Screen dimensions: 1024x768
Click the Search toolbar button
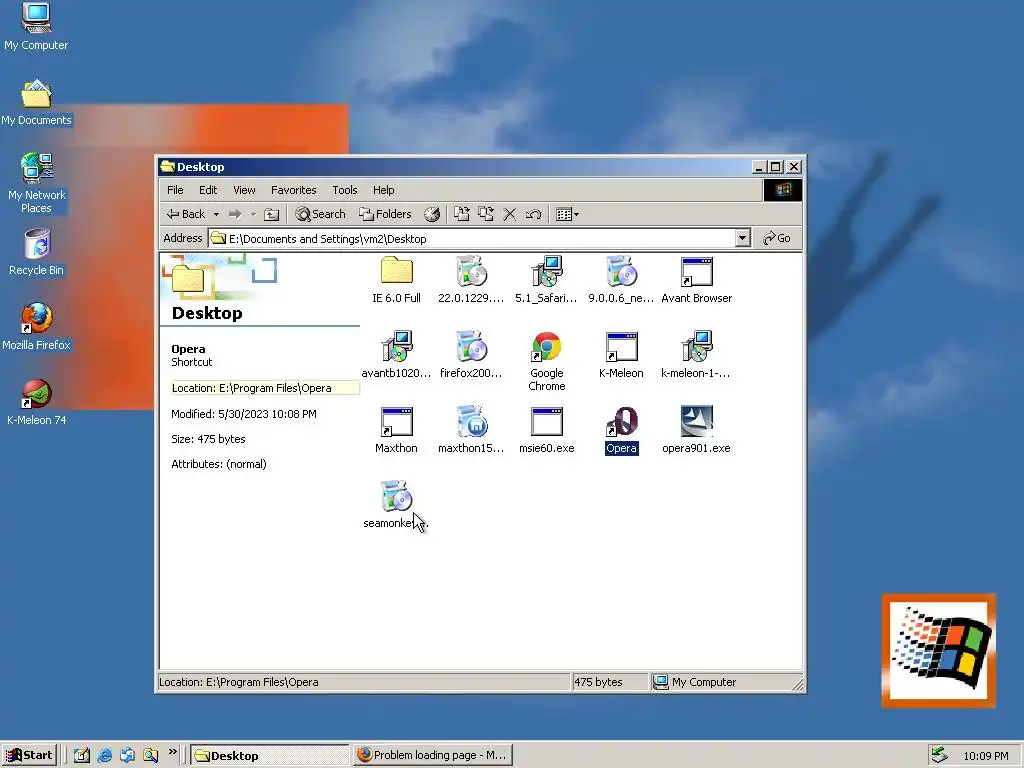coord(320,214)
